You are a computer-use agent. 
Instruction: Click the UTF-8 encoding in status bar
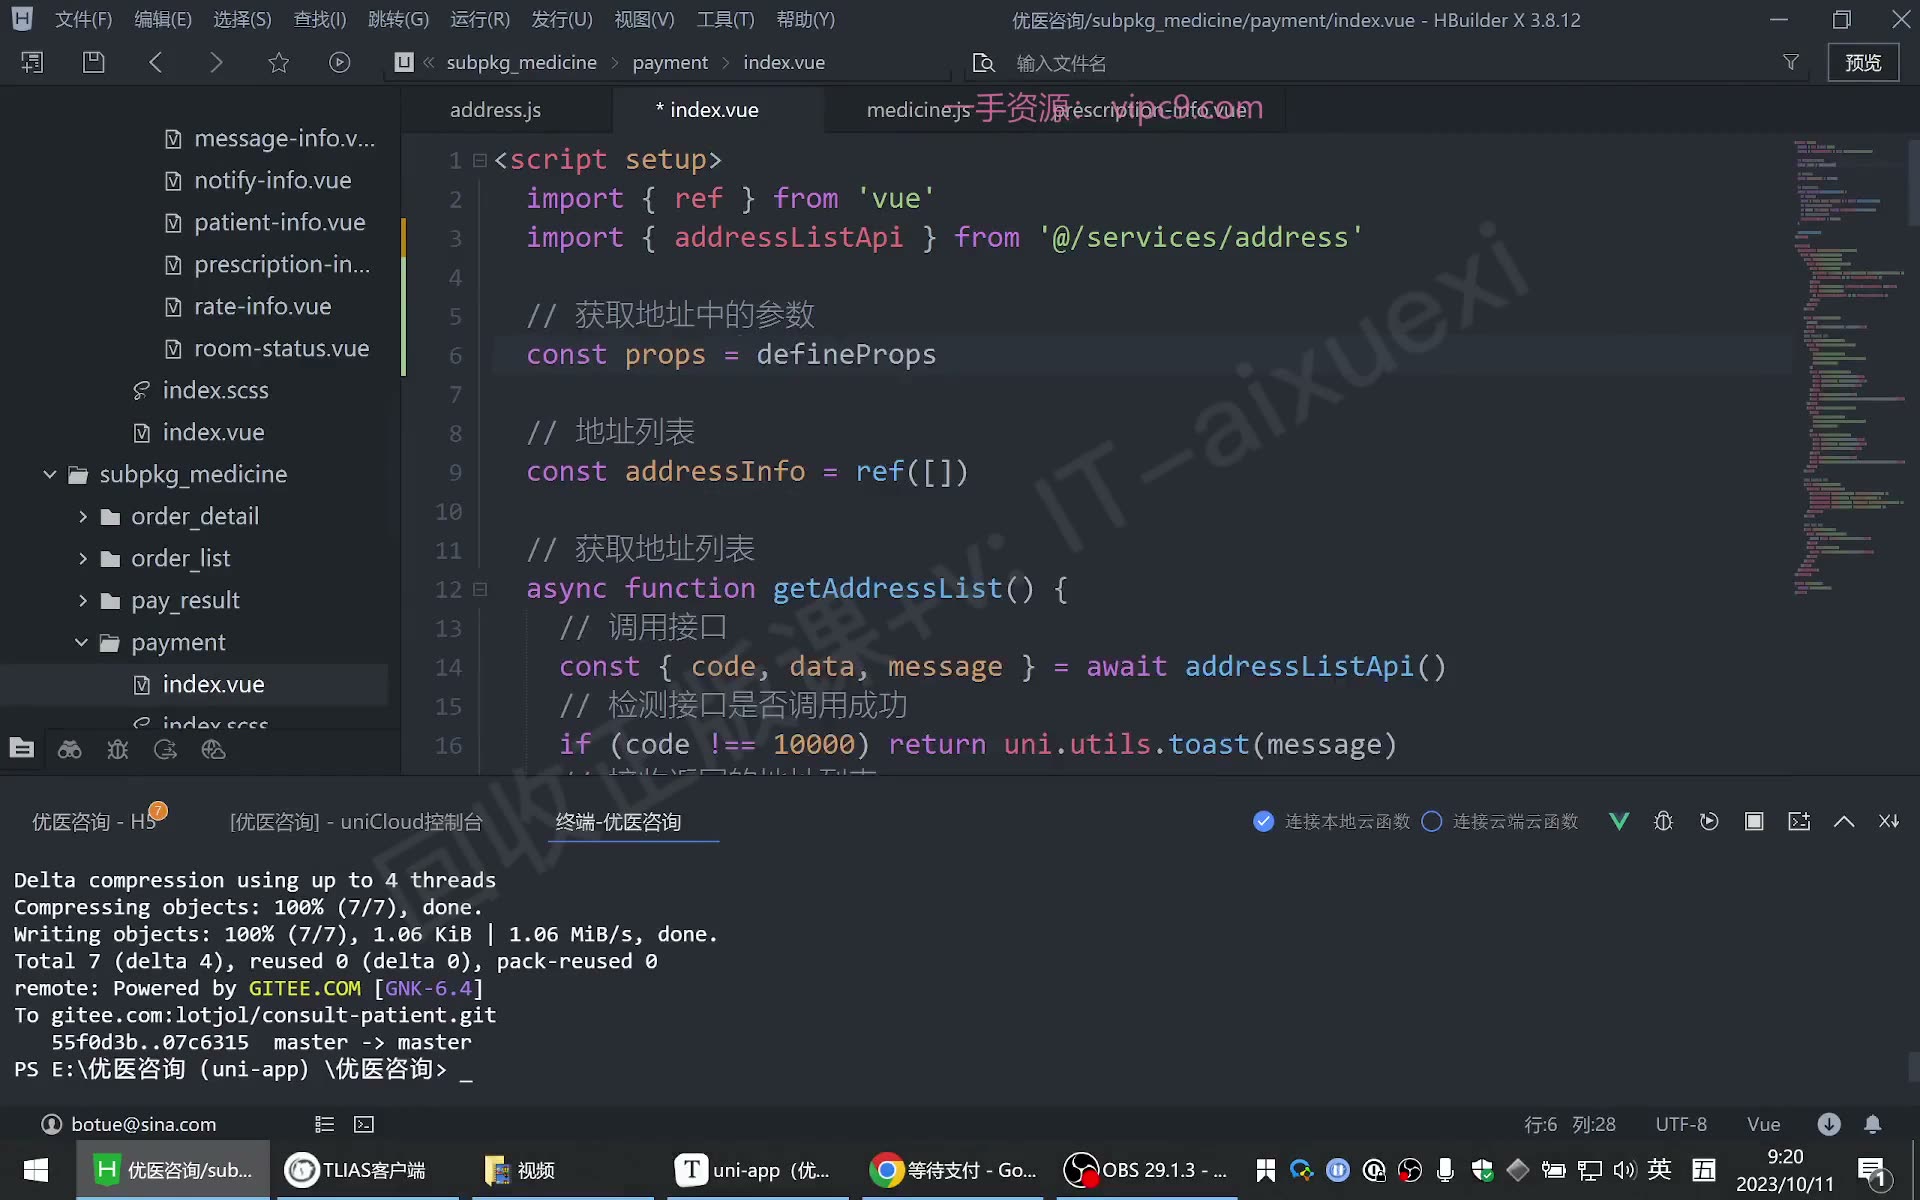[x=1681, y=1124]
